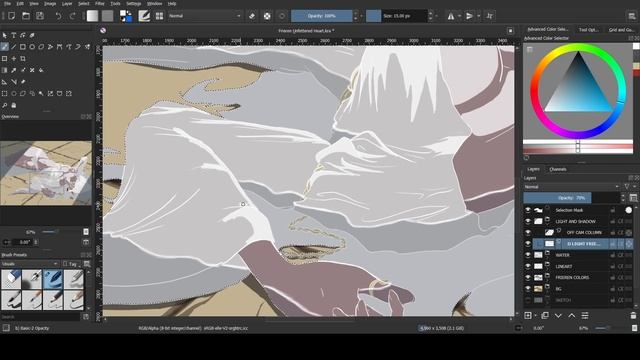Adjust the brush Opacity slider
Image resolution: width=640 pixels, height=360 pixels.
322,16
